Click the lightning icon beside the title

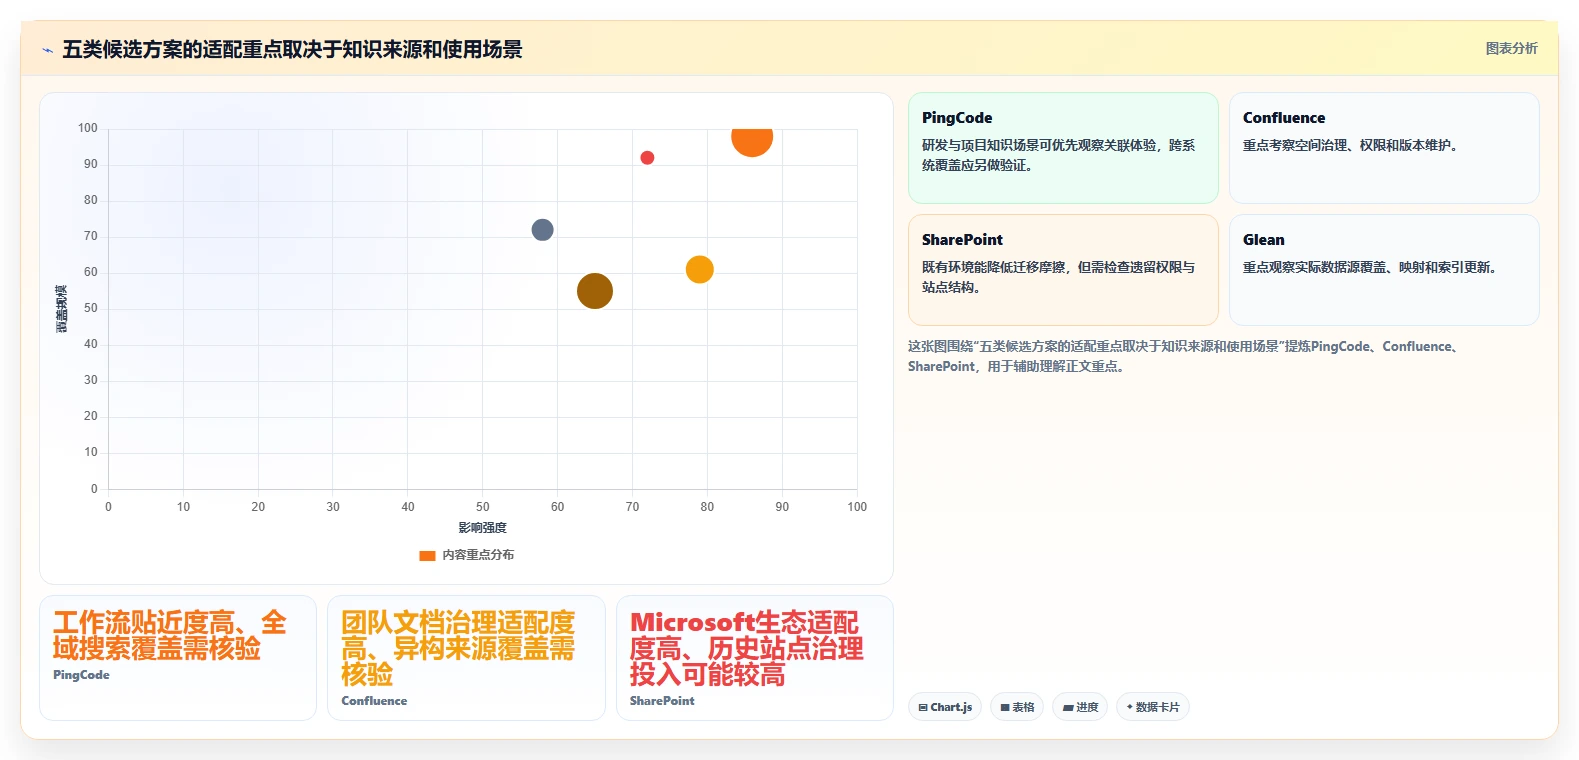(47, 50)
